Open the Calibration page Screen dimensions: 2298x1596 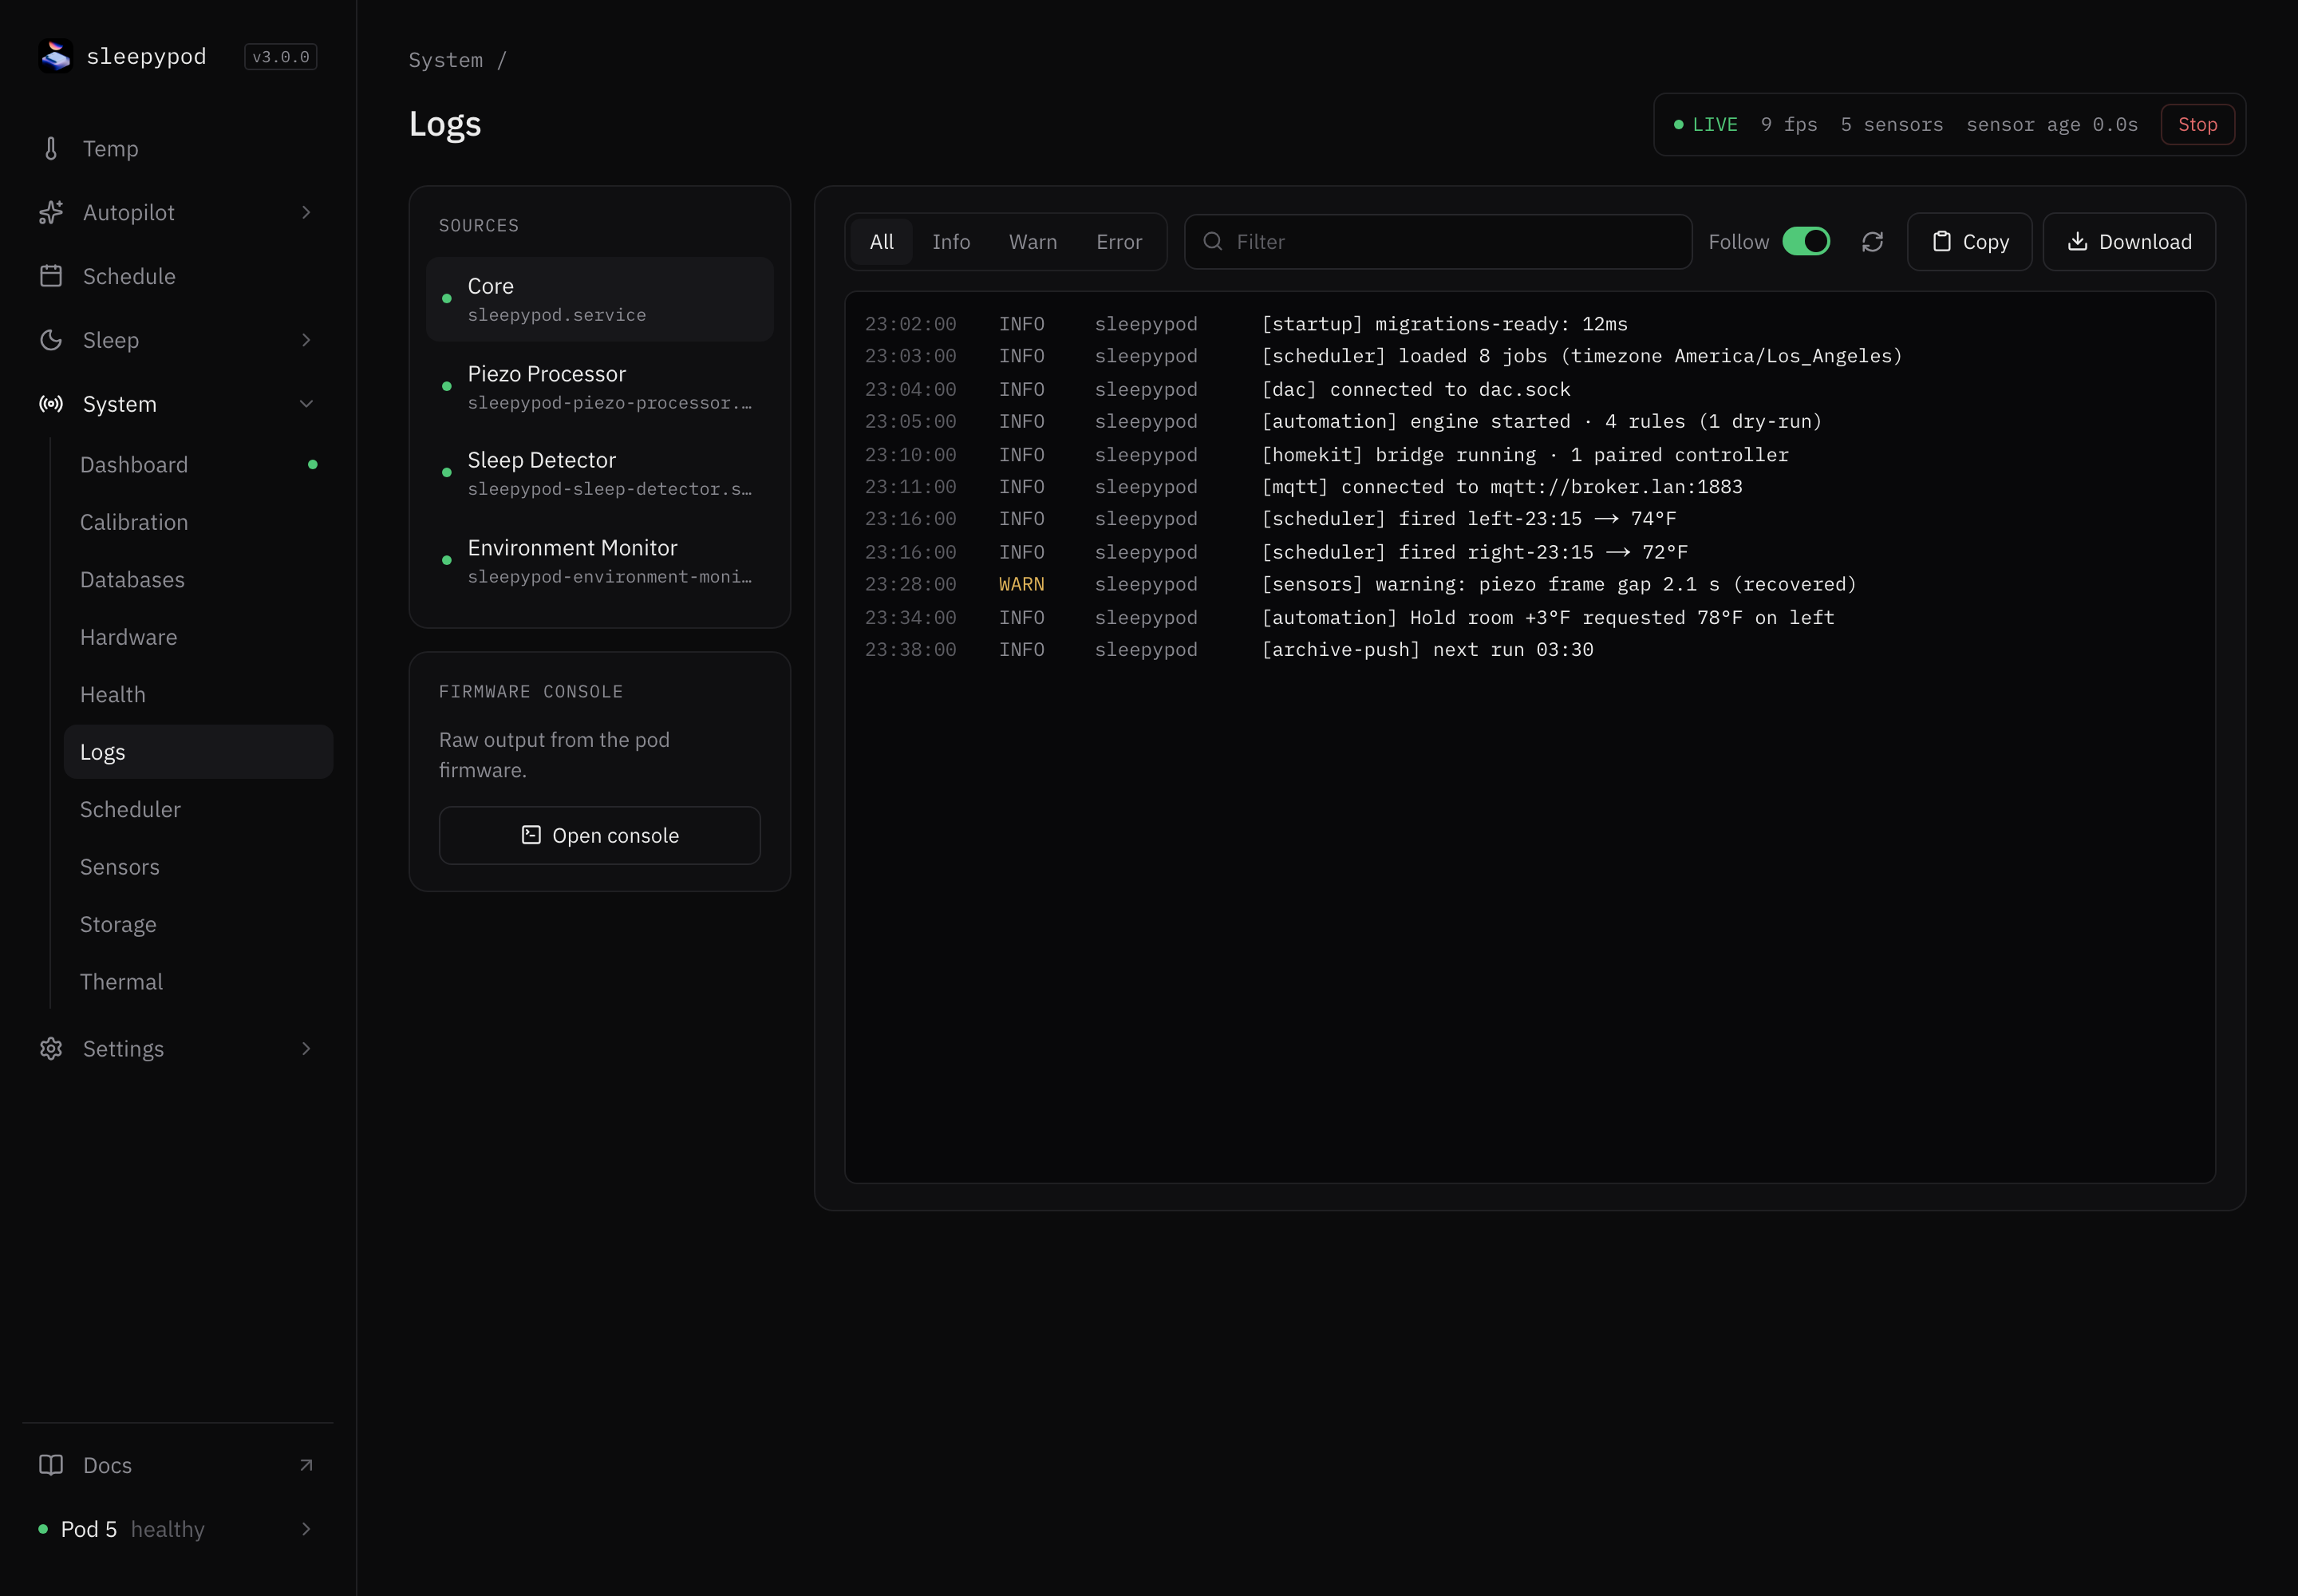tap(198, 522)
